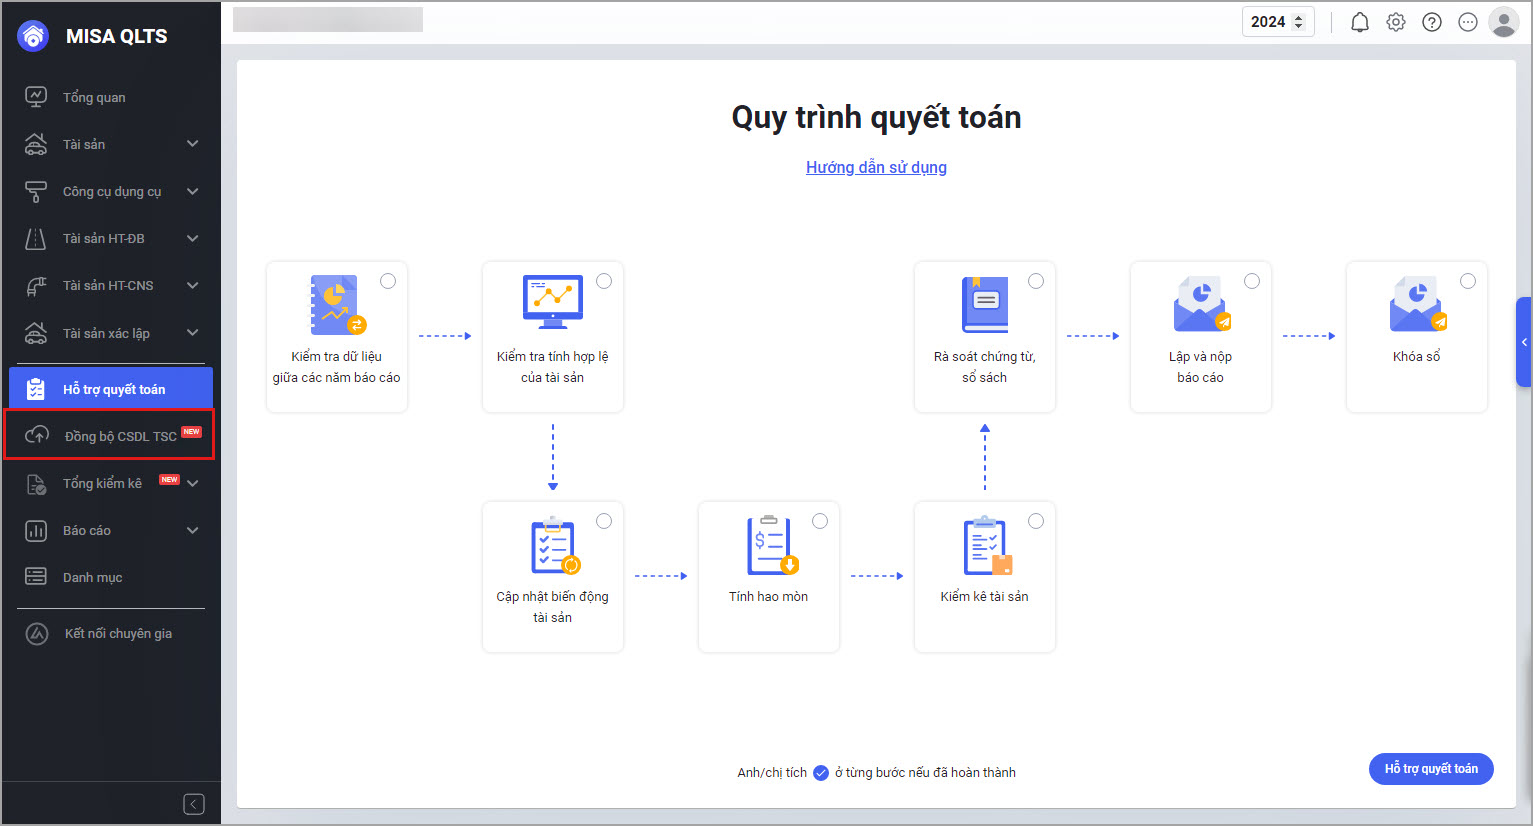Expand the Tài sản xác lập chevron

(193, 333)
